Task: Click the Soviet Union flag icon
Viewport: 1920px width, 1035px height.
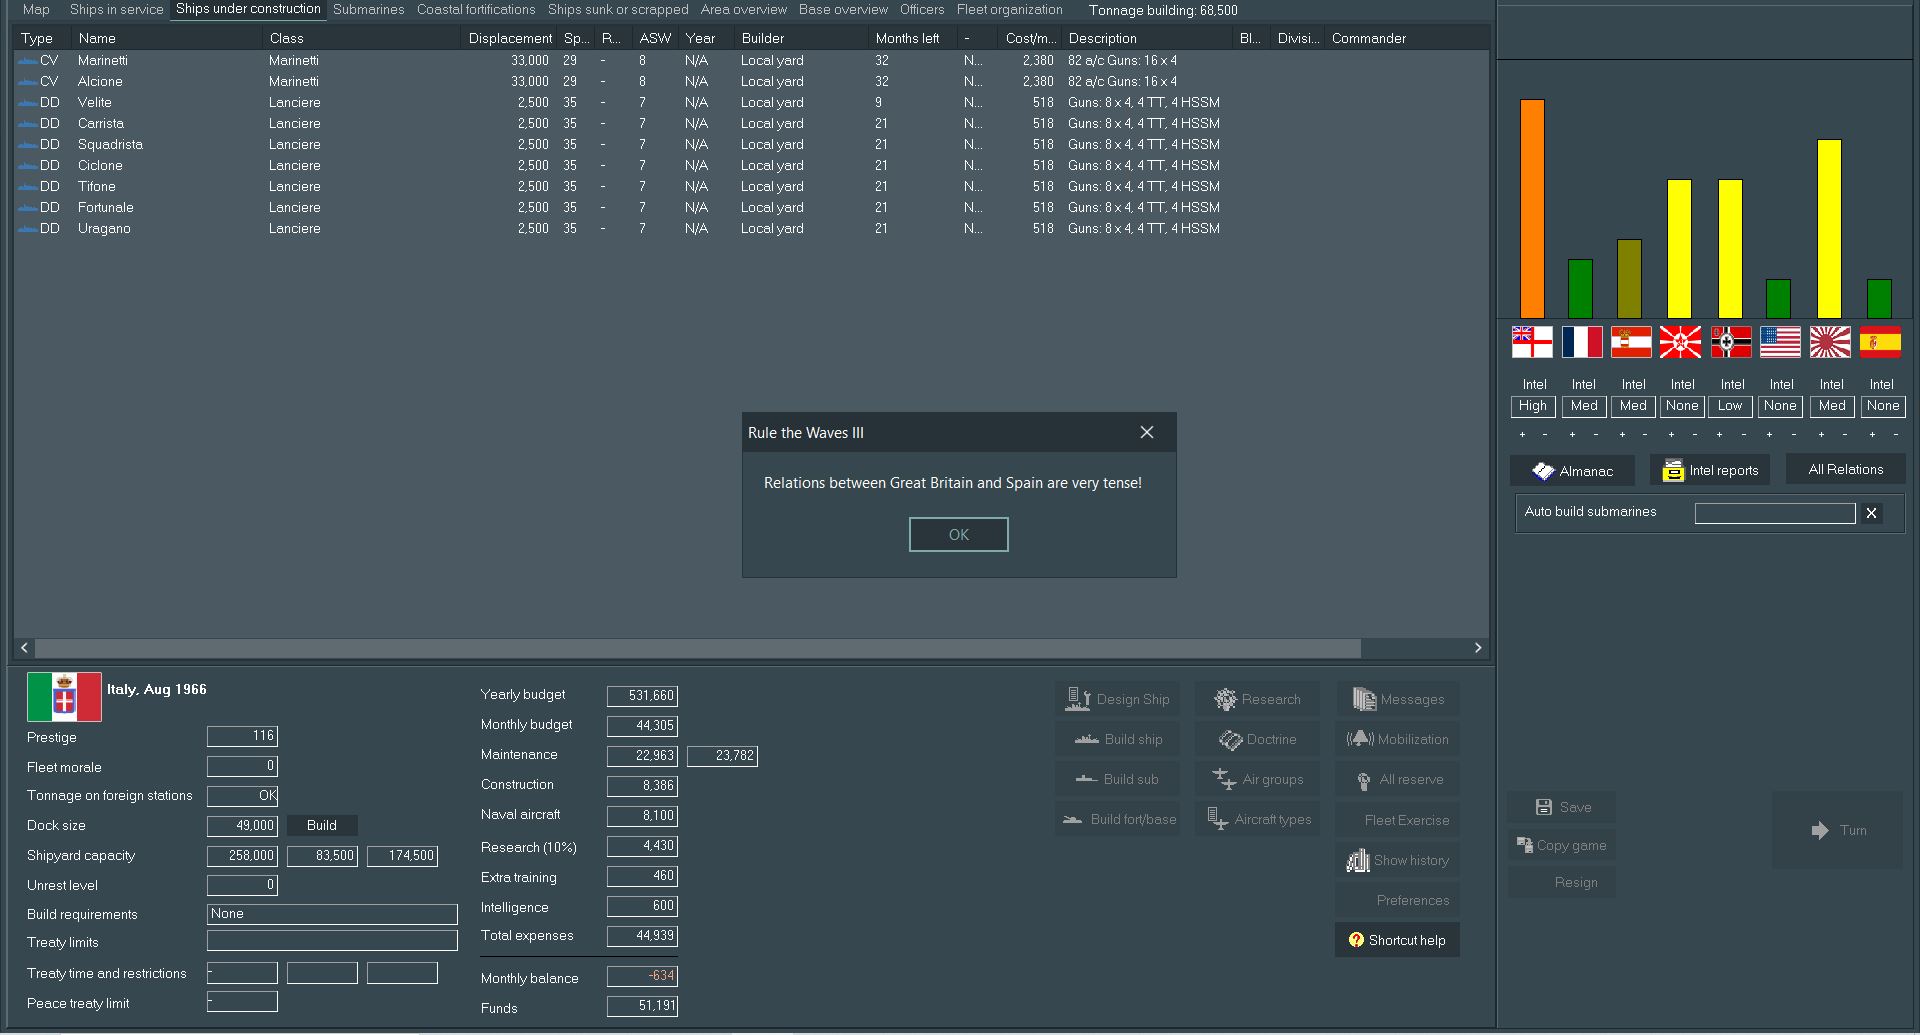Action: coord(1680,342)
